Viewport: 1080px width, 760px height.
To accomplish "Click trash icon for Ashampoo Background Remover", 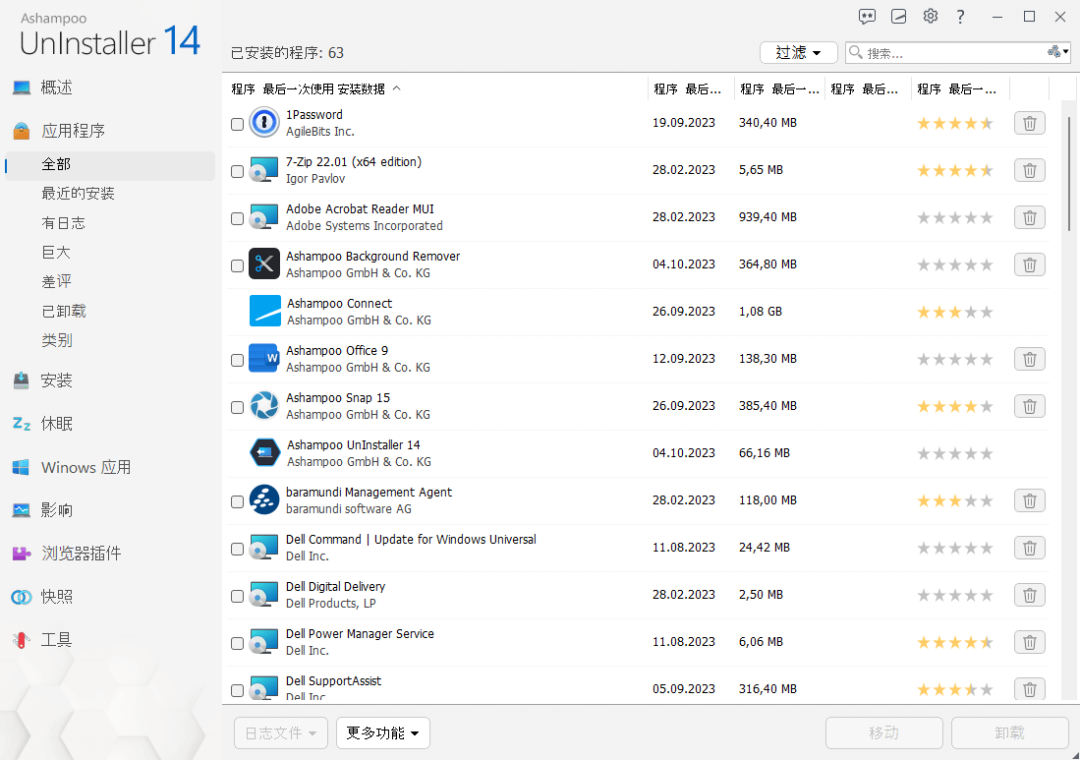I will (x=1030, y=265).
